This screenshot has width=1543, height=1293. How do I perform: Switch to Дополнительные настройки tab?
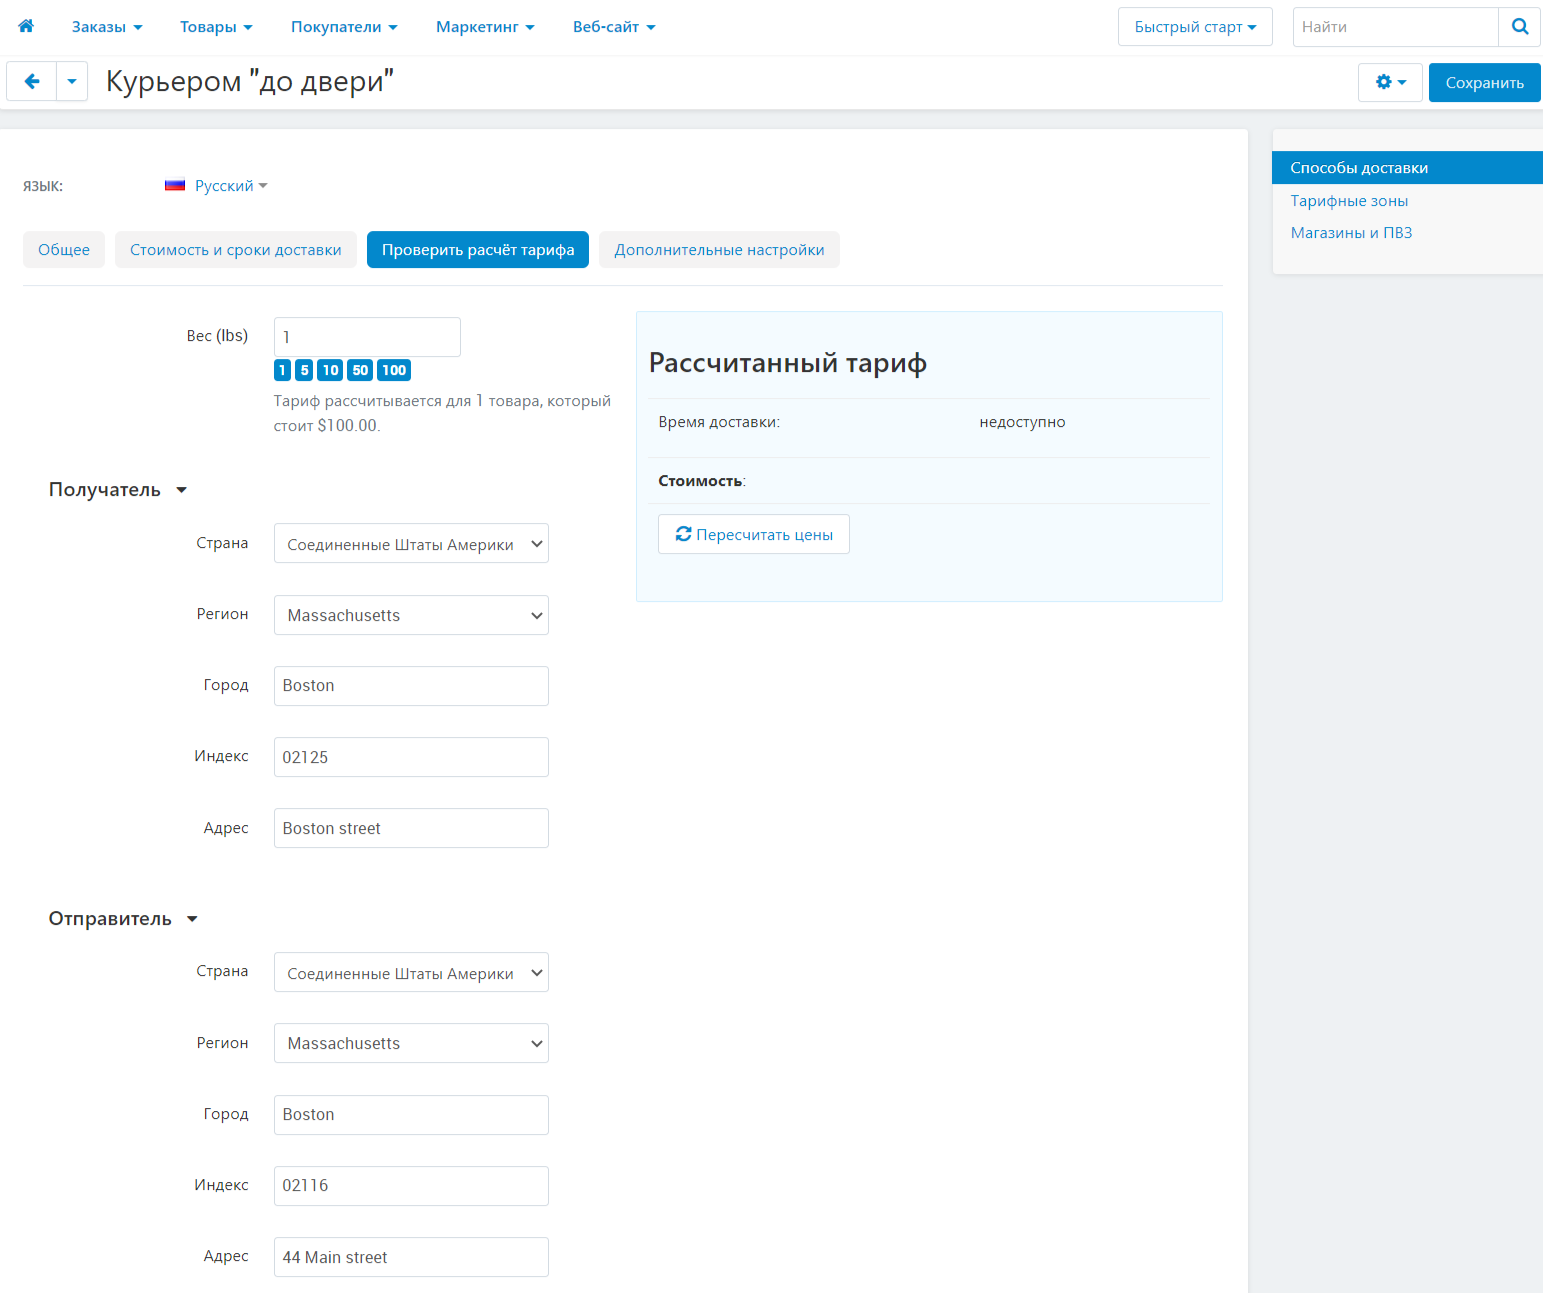[719, 250]
